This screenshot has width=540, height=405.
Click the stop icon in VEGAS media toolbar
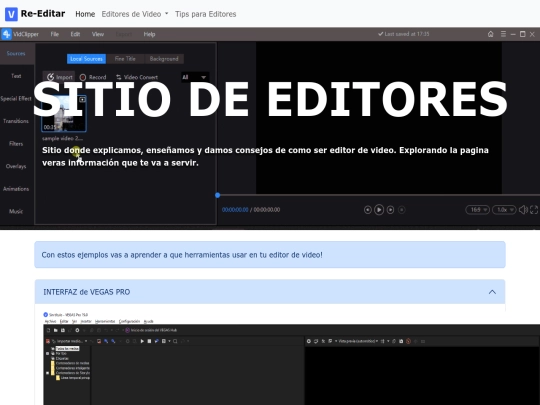[x=149, y=341]
